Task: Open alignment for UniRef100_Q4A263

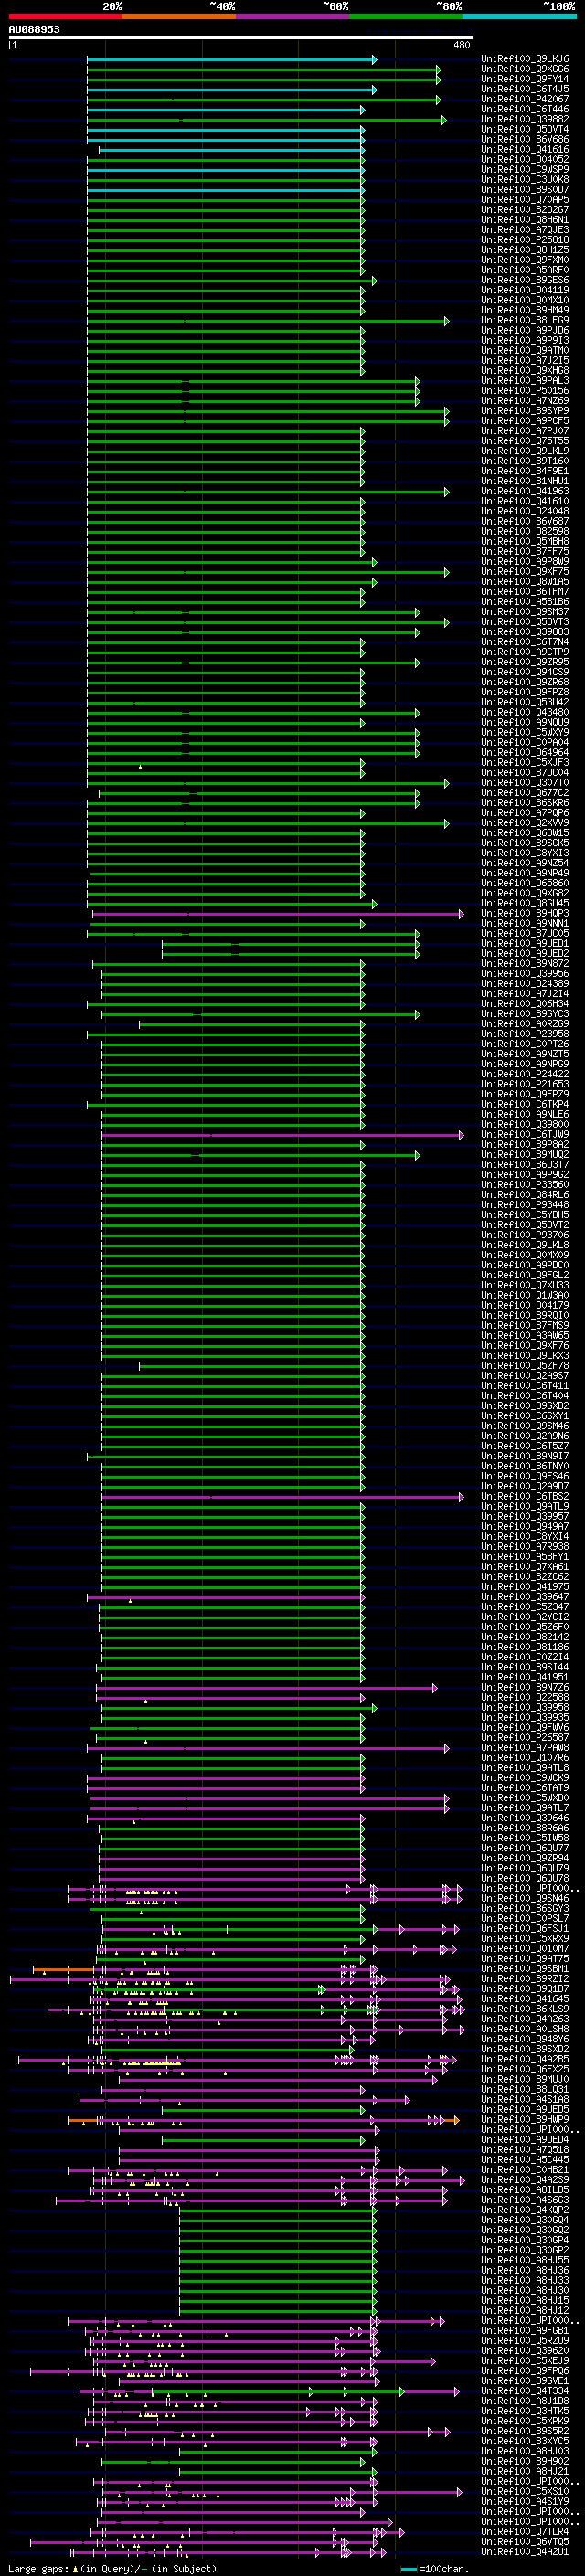Action: click(525, 2018)
